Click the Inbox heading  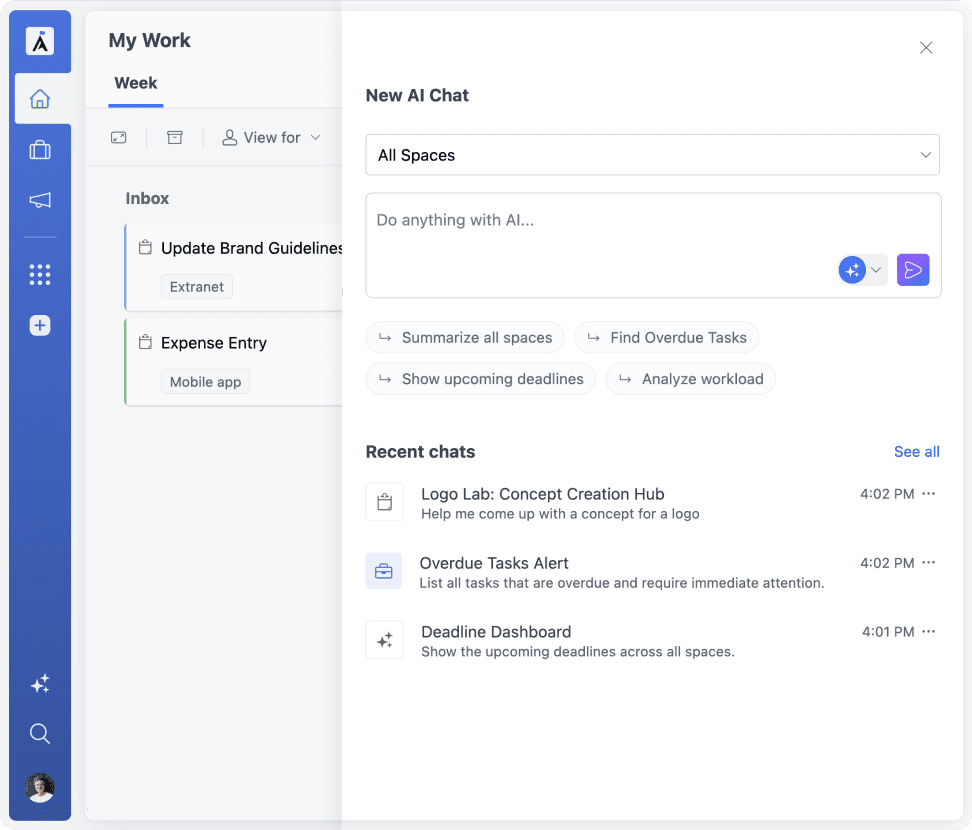point(147,198)
